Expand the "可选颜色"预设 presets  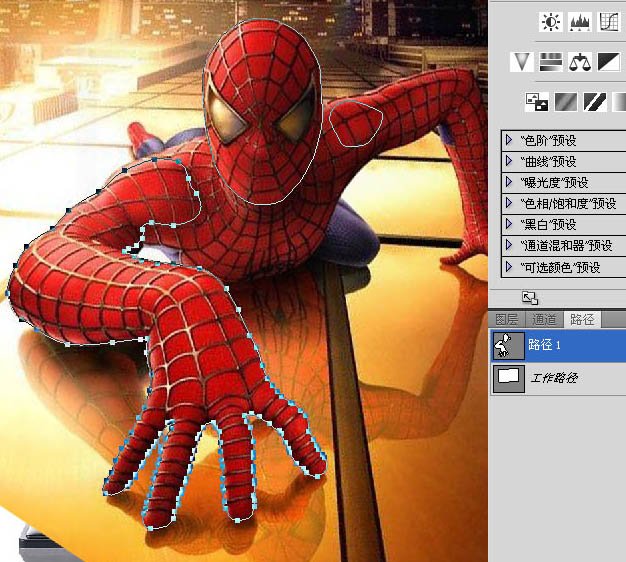(x=509, y=267)
